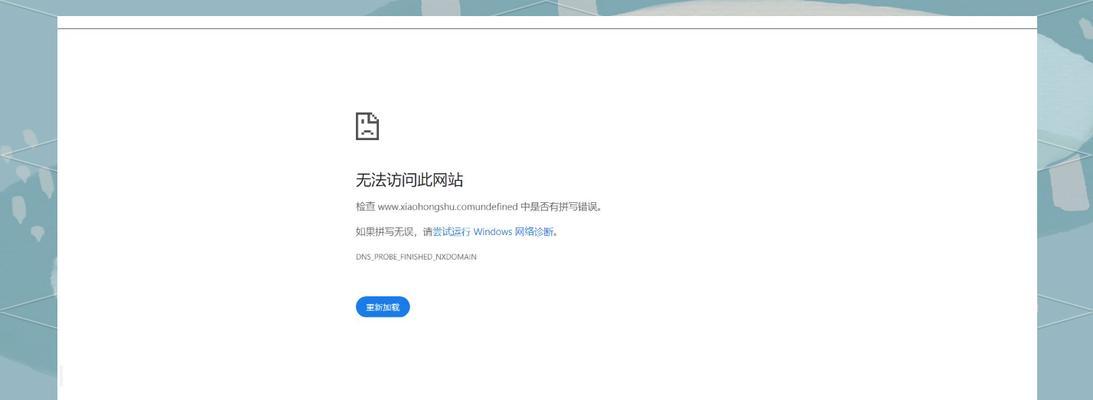Click the DNS_PROBE_FINISHED_NXDOMAIN error code

[416, 257]
